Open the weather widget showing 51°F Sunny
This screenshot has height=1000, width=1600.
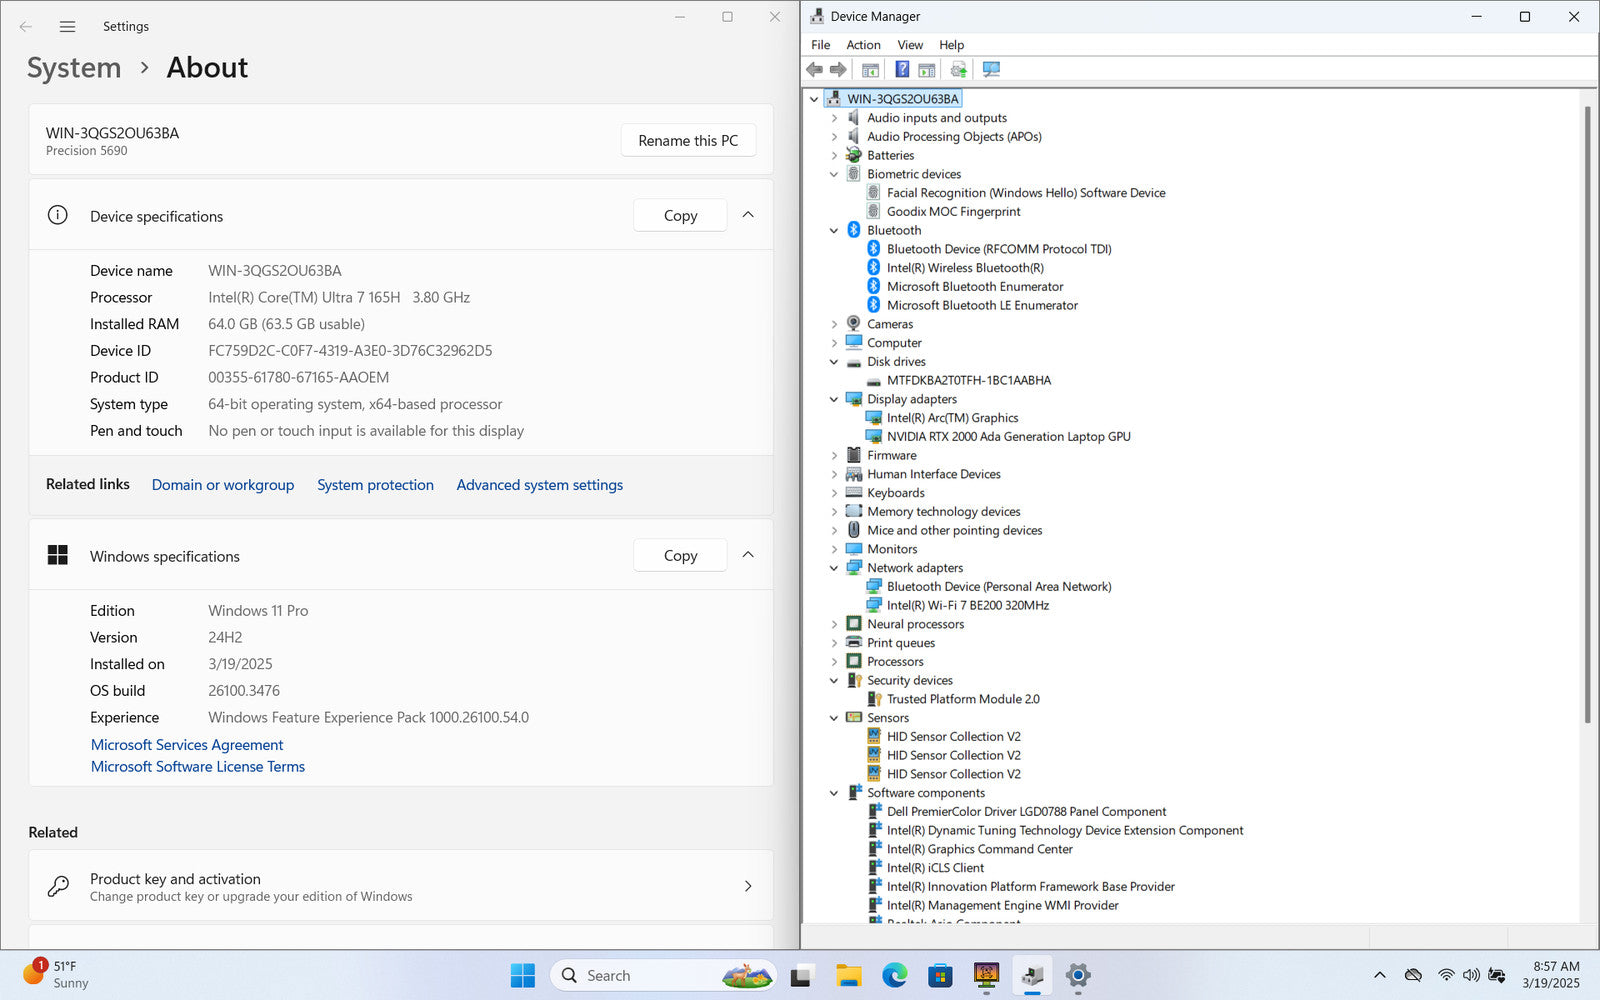58,975
